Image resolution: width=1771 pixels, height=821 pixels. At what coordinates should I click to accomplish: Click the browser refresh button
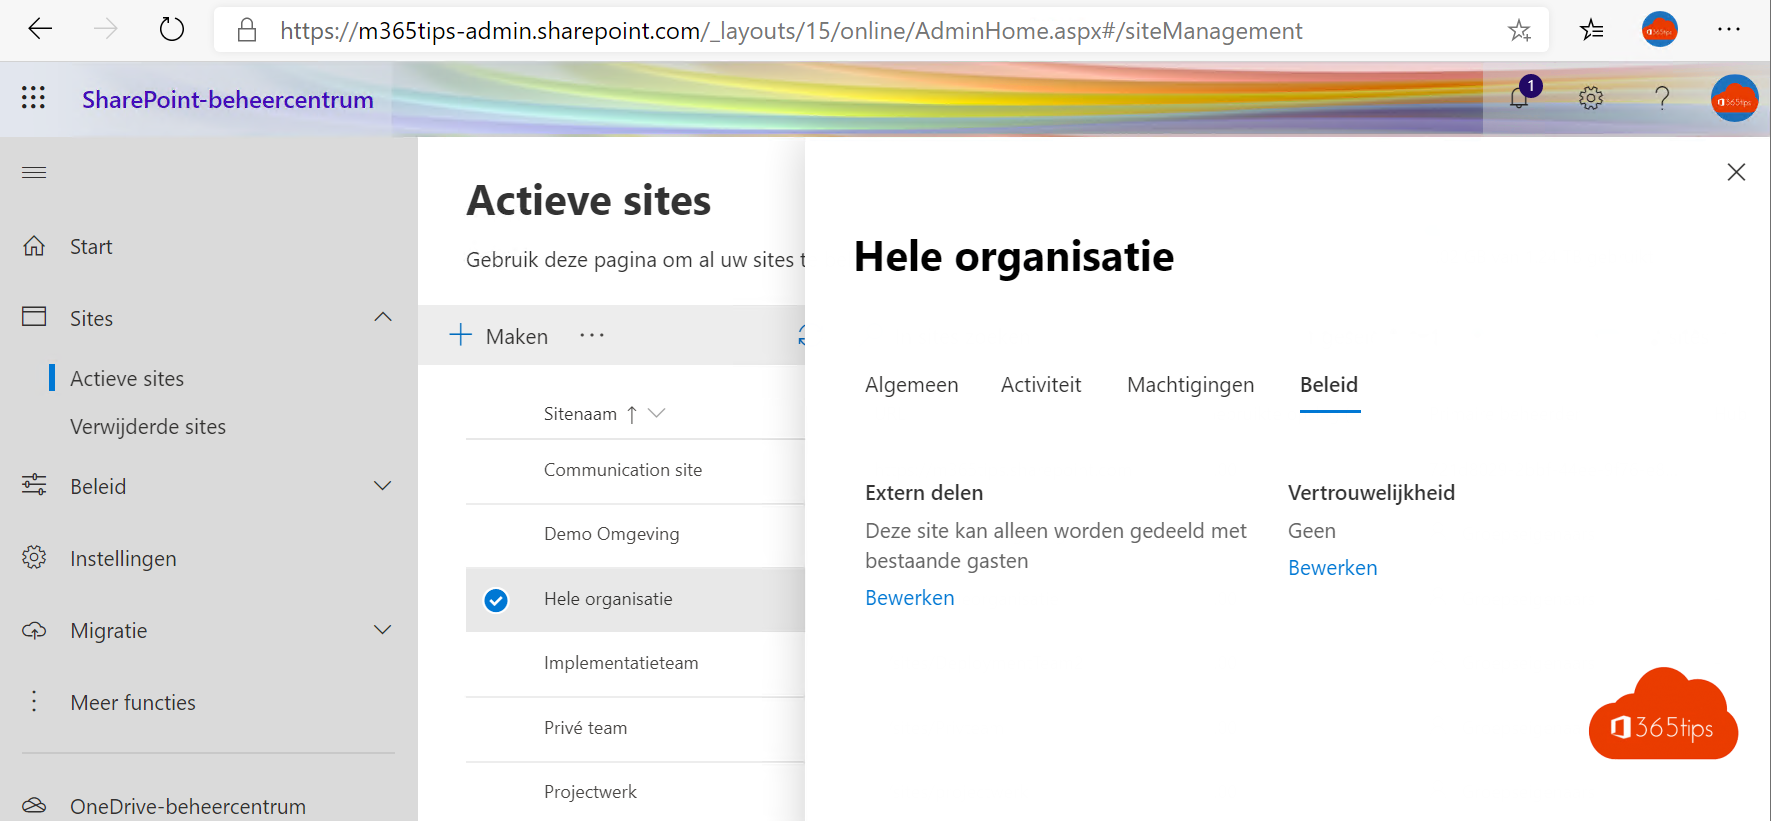coord(172,30)
